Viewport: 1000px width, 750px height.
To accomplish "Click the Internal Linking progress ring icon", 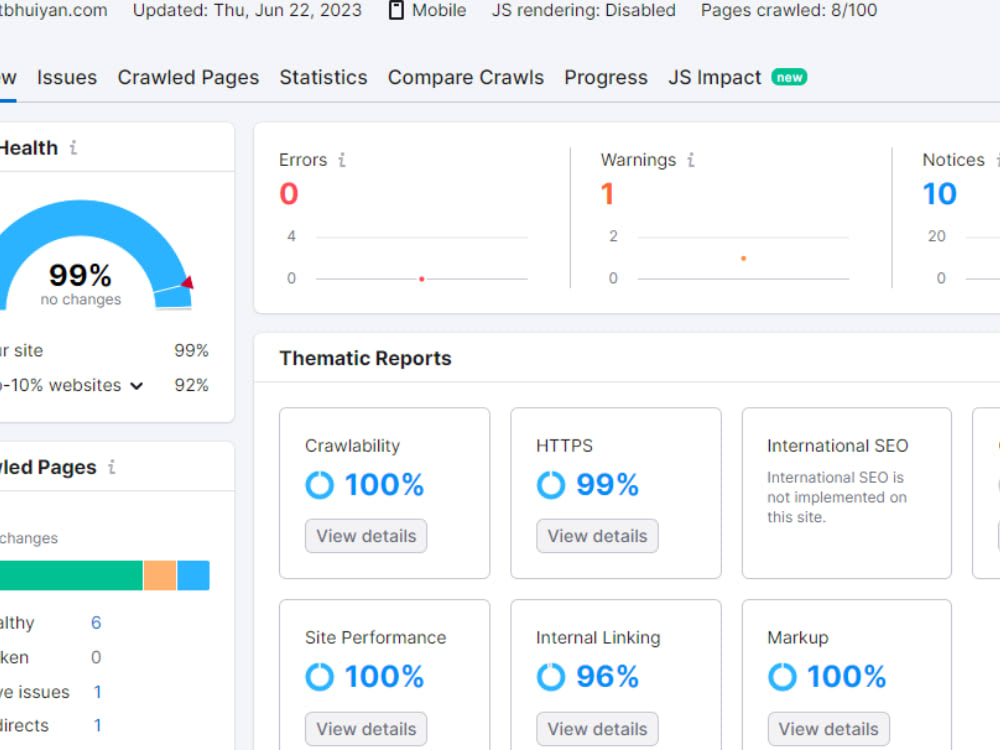I will pyautogui.click(x=550, y=677).
